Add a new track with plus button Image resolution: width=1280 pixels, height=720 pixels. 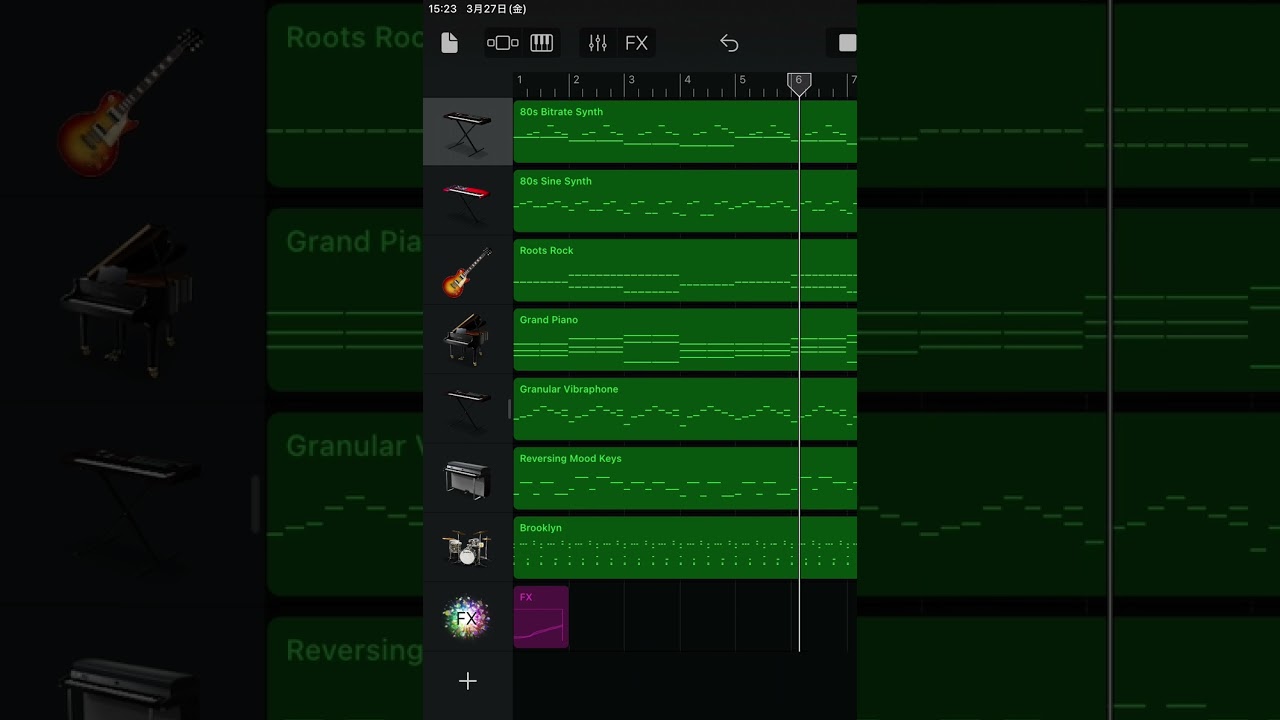click(x=467, y=681)
